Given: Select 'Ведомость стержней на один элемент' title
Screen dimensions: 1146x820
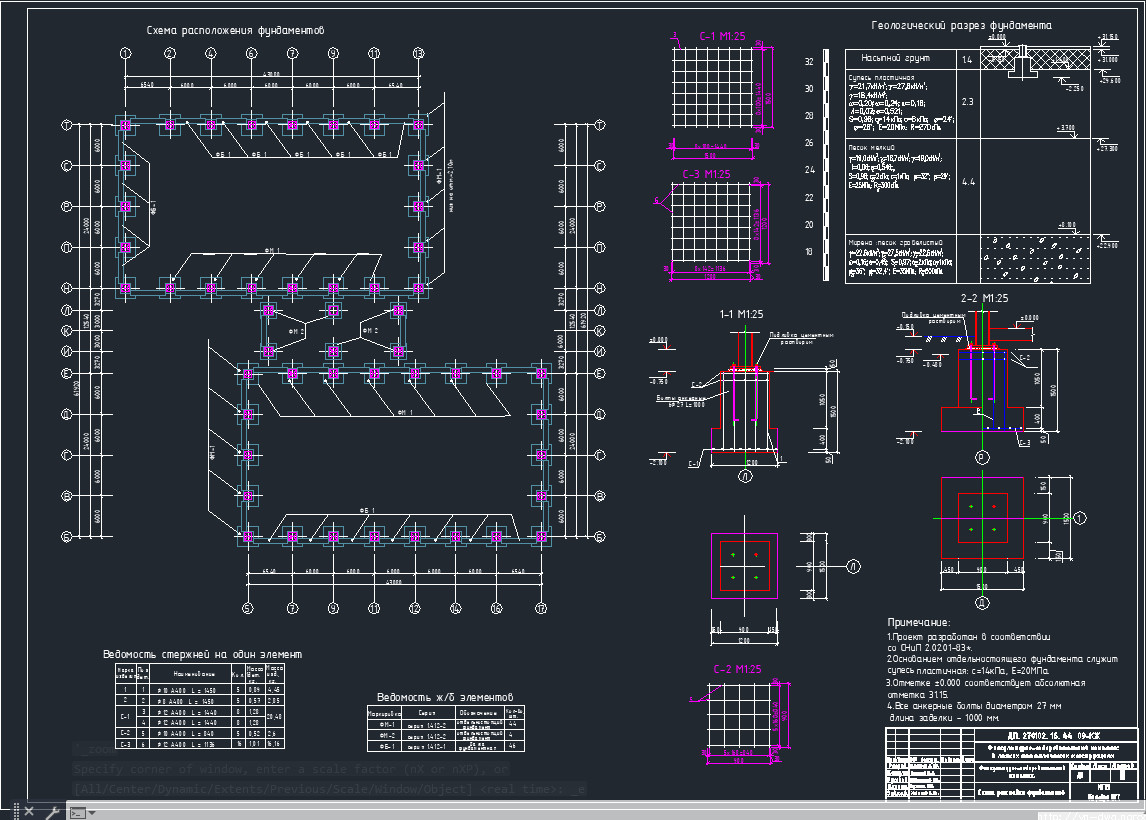Looking at the screenshot, I should point(202,654).
